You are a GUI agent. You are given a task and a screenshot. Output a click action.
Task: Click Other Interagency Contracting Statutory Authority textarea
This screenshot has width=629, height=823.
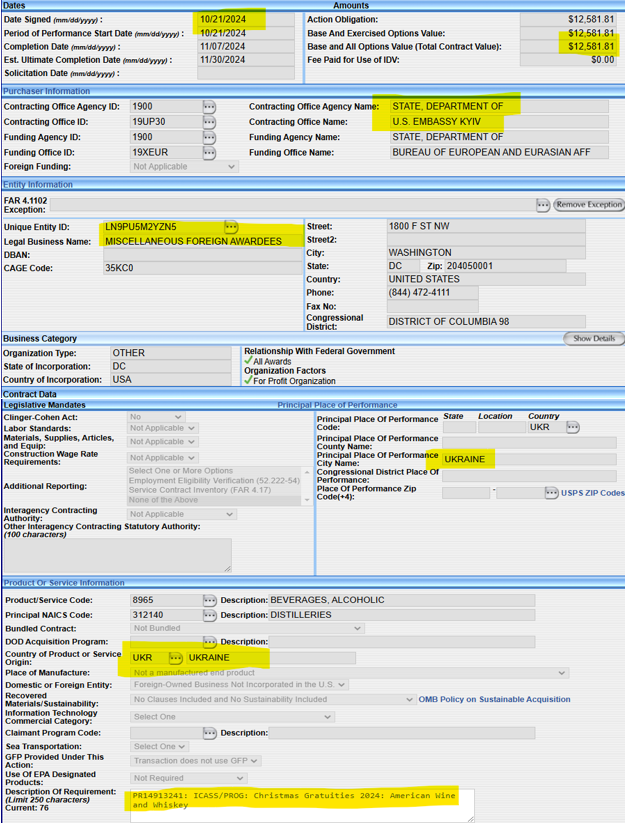[118, 555]
